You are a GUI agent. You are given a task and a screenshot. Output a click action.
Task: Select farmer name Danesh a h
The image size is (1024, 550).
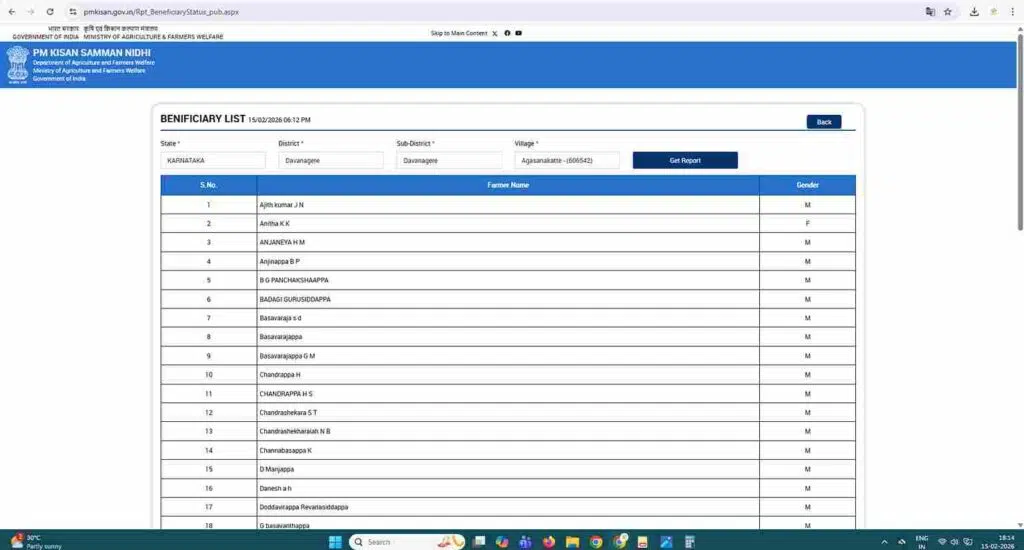coord(276,489)
